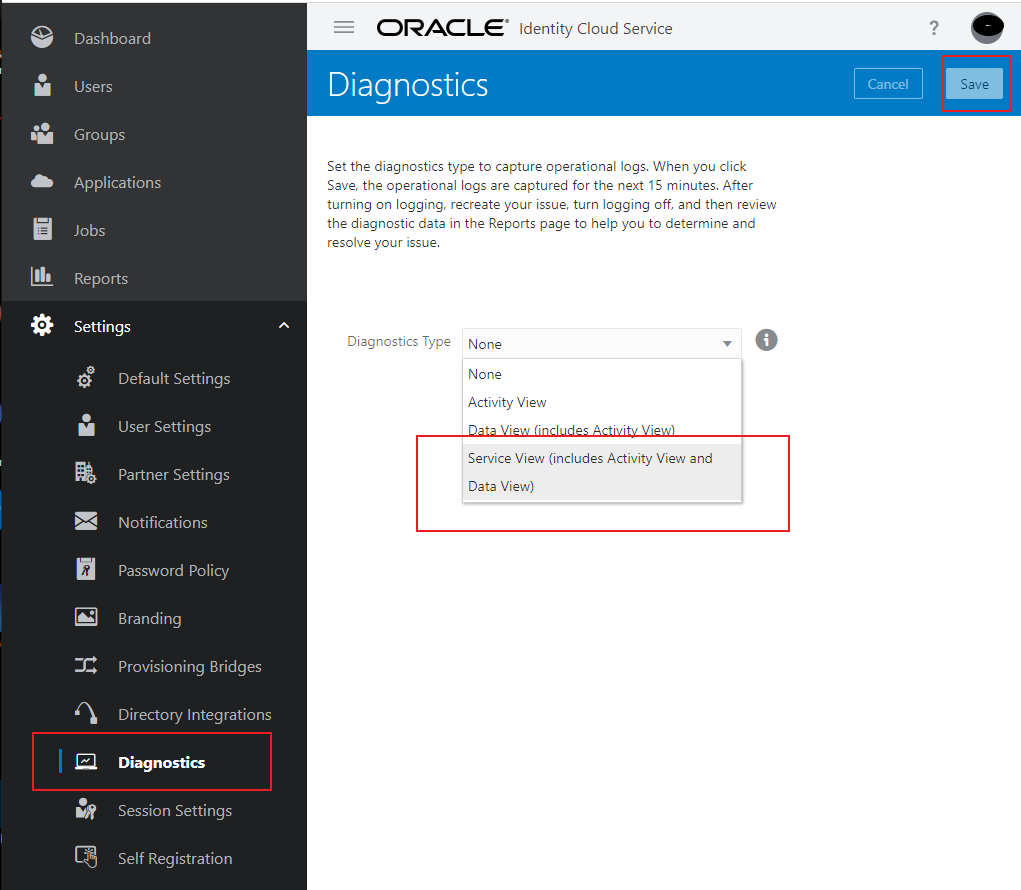Click the Settings gear icon
1021x890 pixels.
[42, 325]
